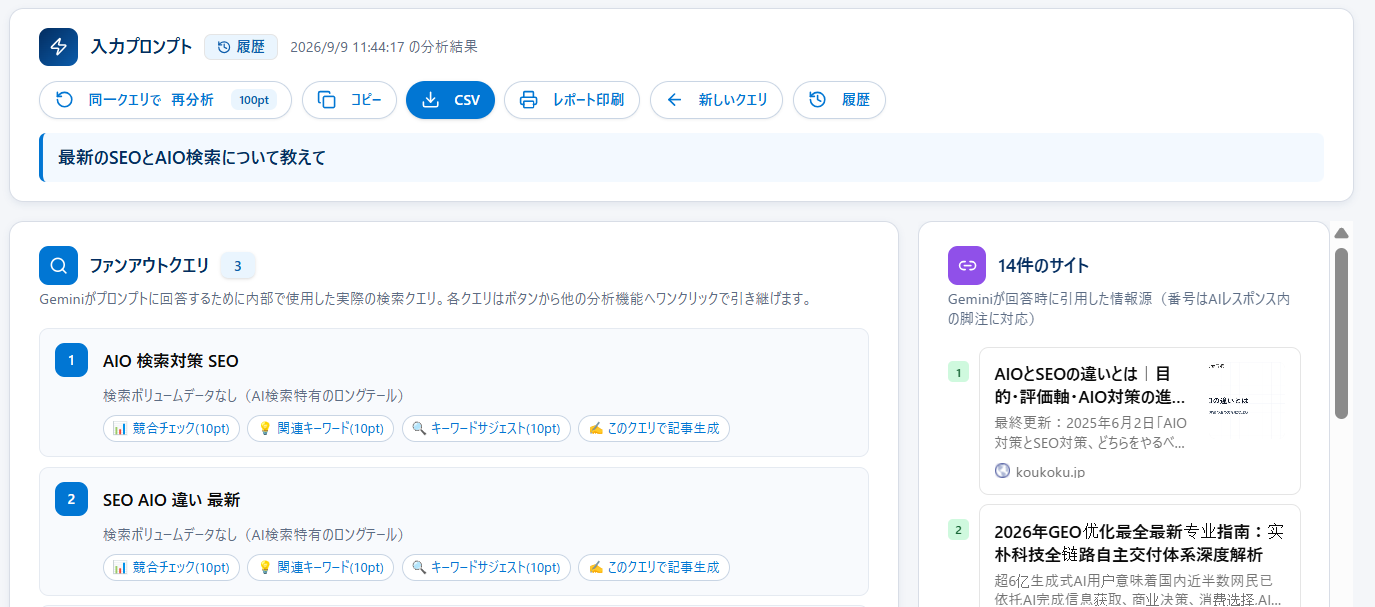Select query text SEO AIO 違い 最新
Viewport: 1375px width, 607px height.
tap(172, 500)
